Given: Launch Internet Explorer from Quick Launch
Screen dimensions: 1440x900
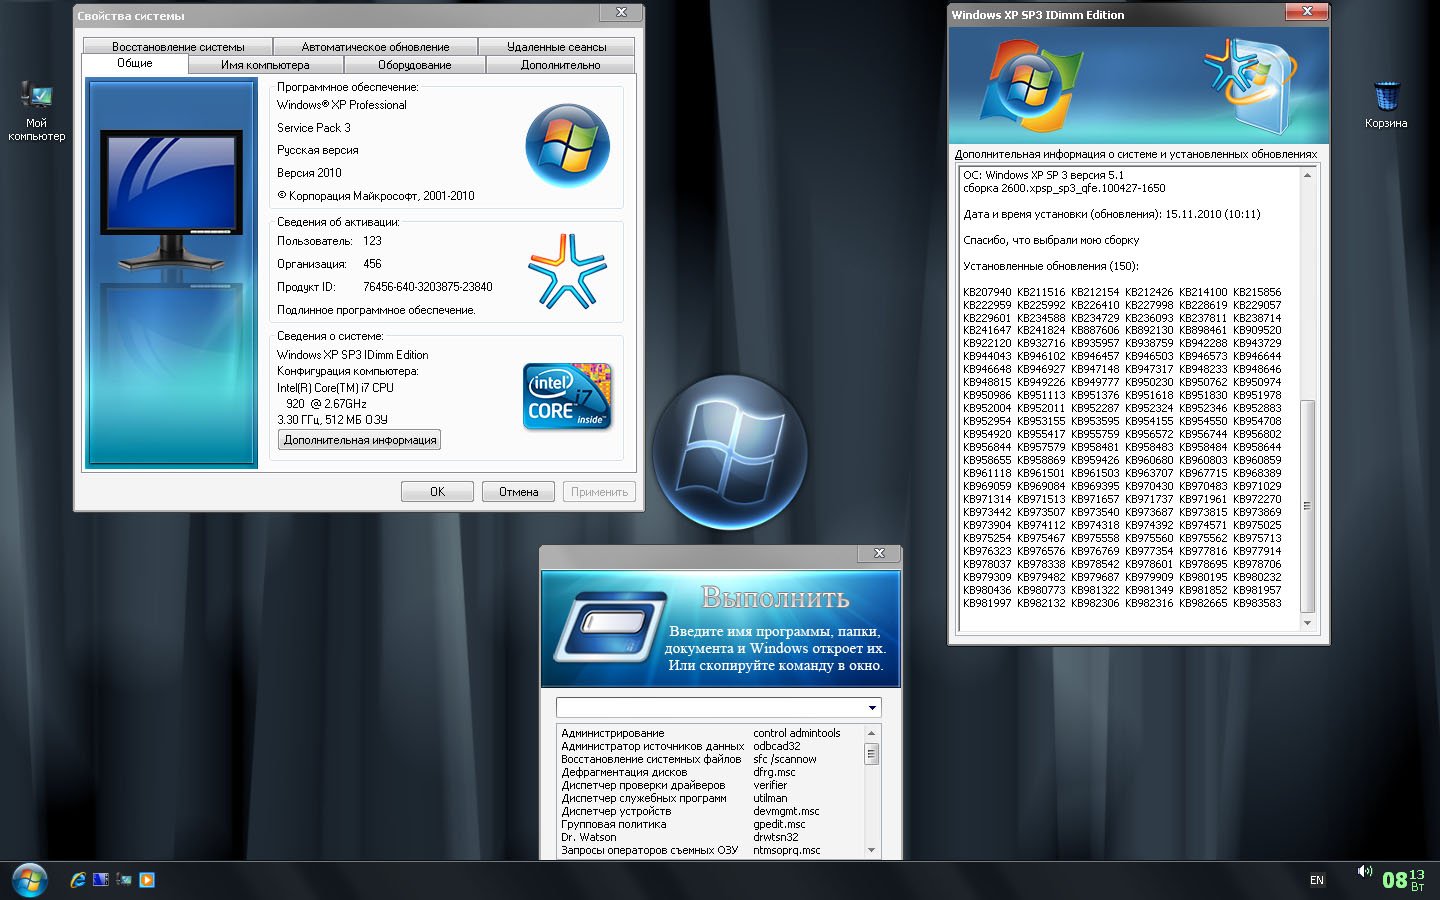Looking at the screenshot, I should point(78,880).
